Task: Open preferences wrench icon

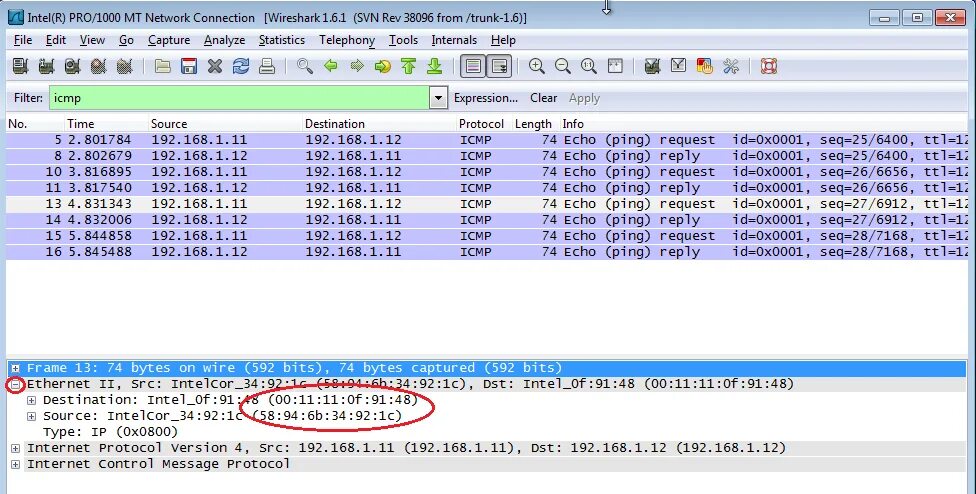Action: tap(731, 66)
